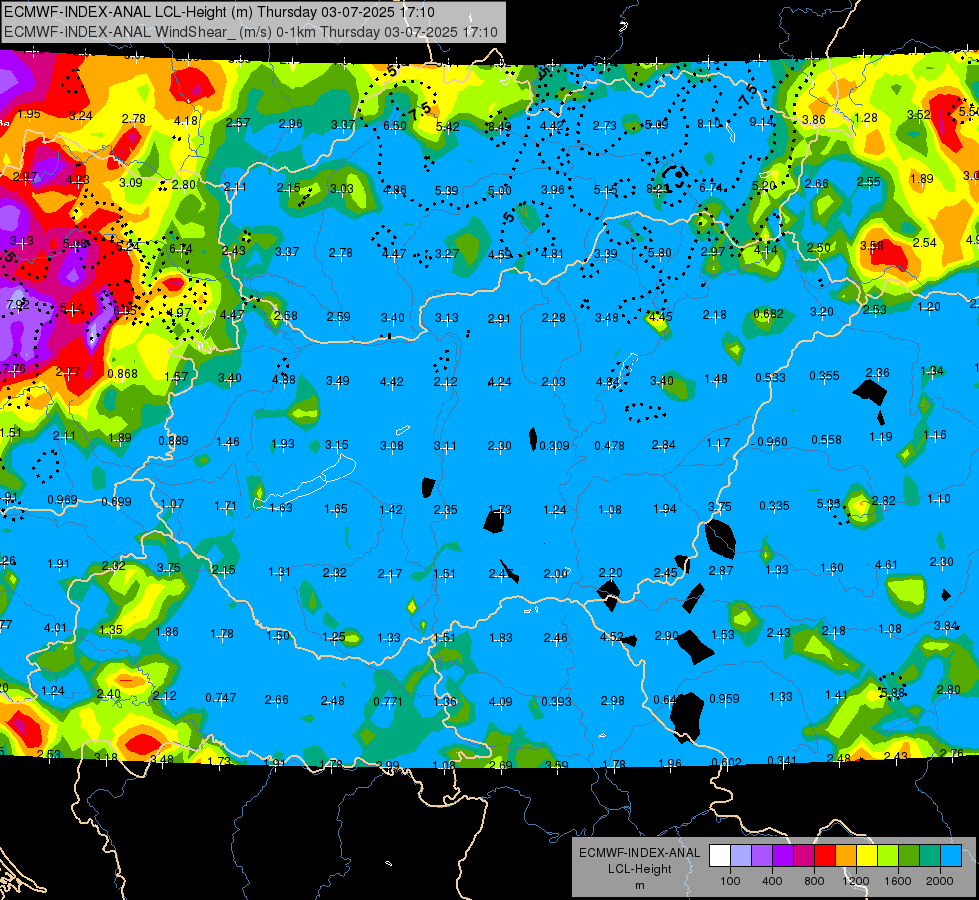
Task: Click the dark green legend swatch
Action: pos(909,855)
